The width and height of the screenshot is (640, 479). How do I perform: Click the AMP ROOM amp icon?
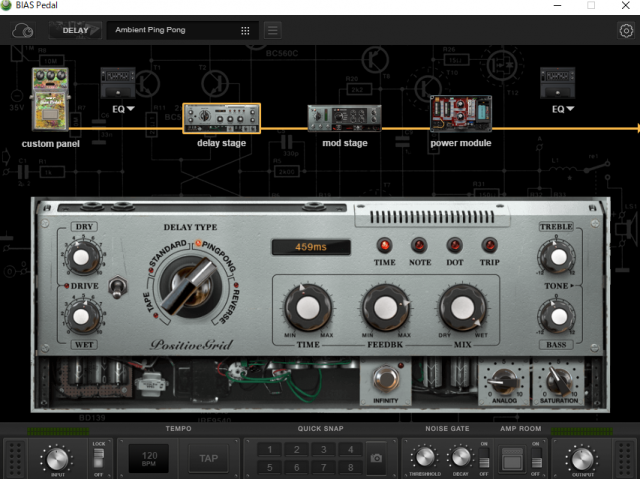click(x=513, y=459)
